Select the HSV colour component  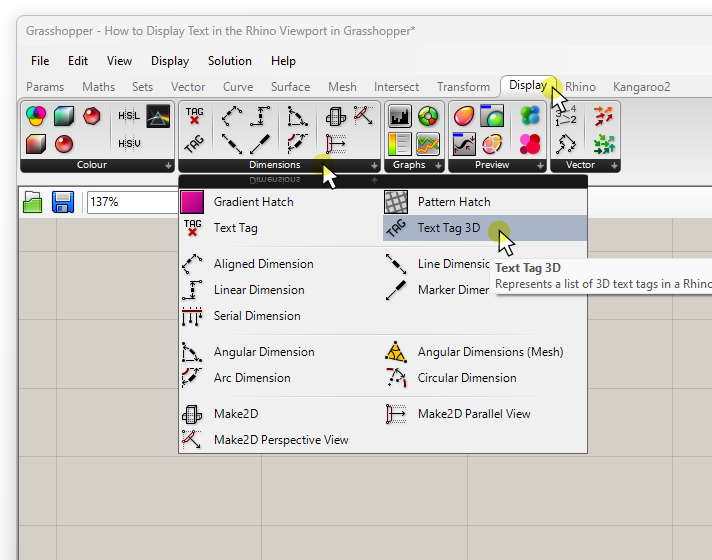[129, 144]
